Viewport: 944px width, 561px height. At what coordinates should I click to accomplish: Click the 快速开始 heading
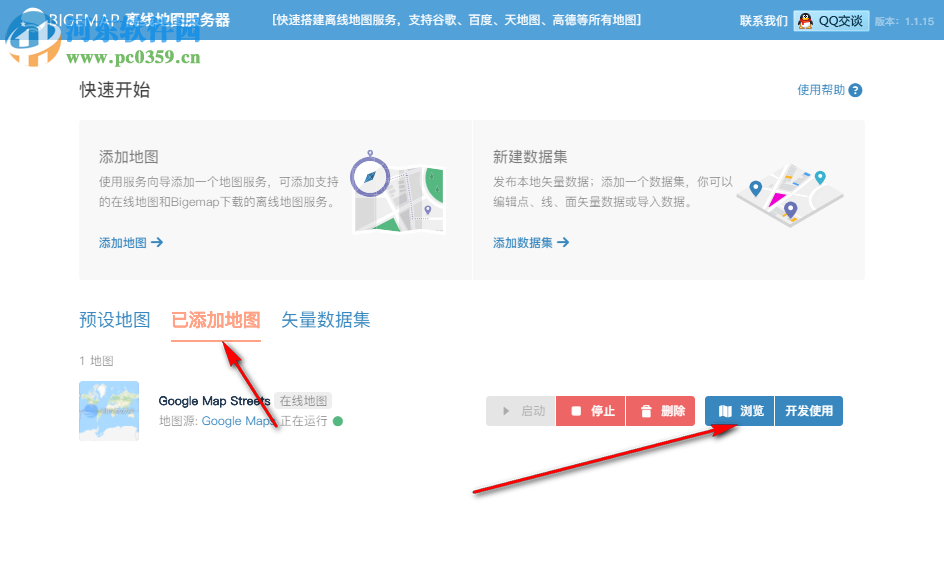(x=114, y=90)
